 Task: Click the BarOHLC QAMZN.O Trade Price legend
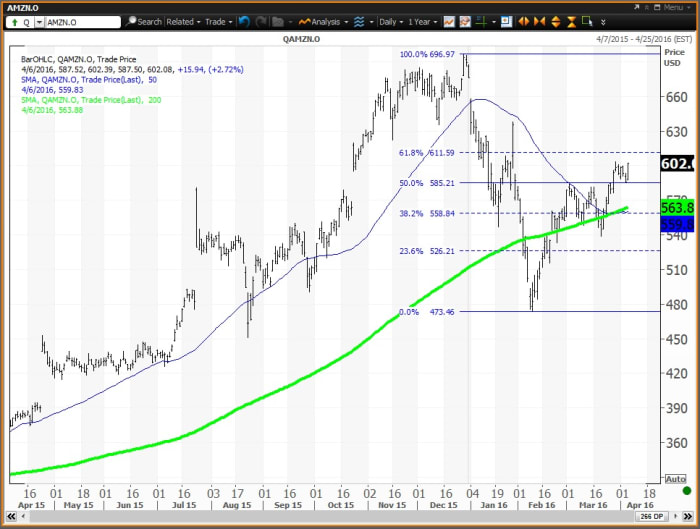coord(79,59)
